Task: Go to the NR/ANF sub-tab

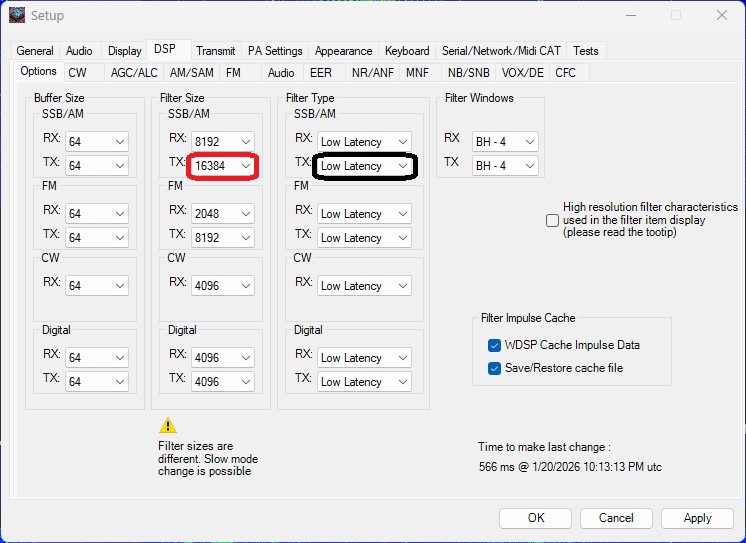Action: click(371, 72)
